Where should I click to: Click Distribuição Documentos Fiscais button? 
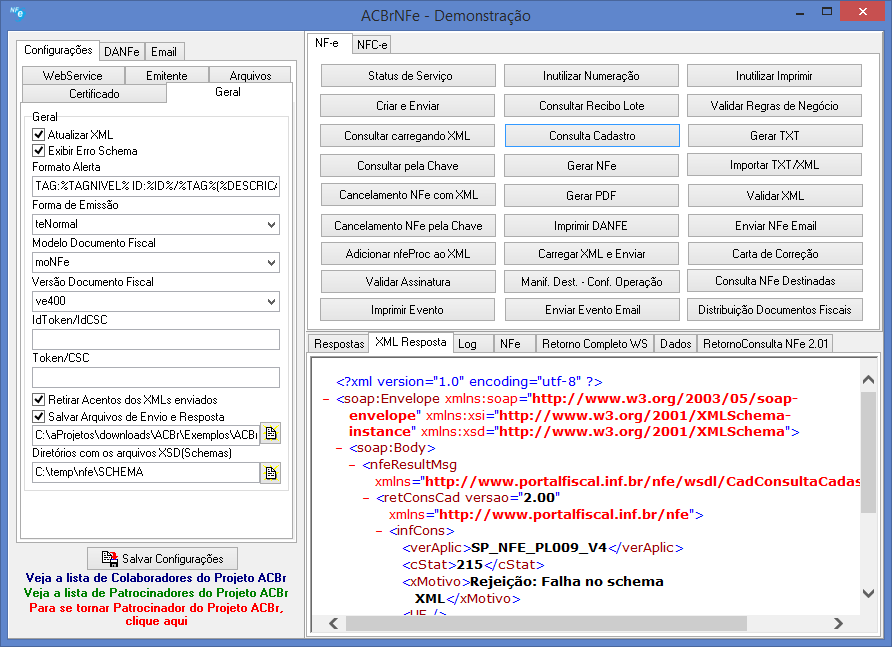(775, 310)
